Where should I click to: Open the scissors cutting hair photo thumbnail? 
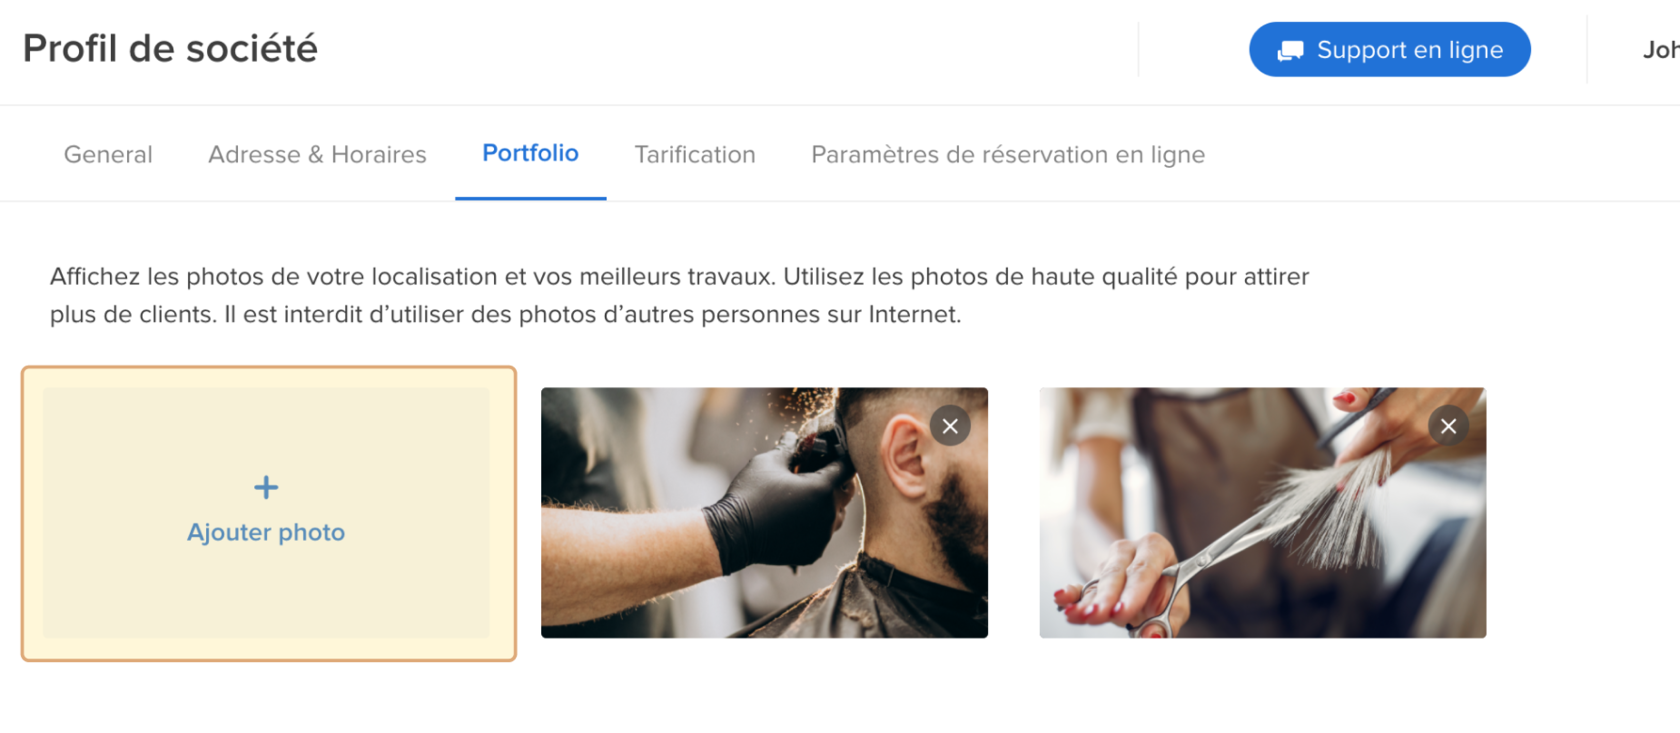(1263, 513)
